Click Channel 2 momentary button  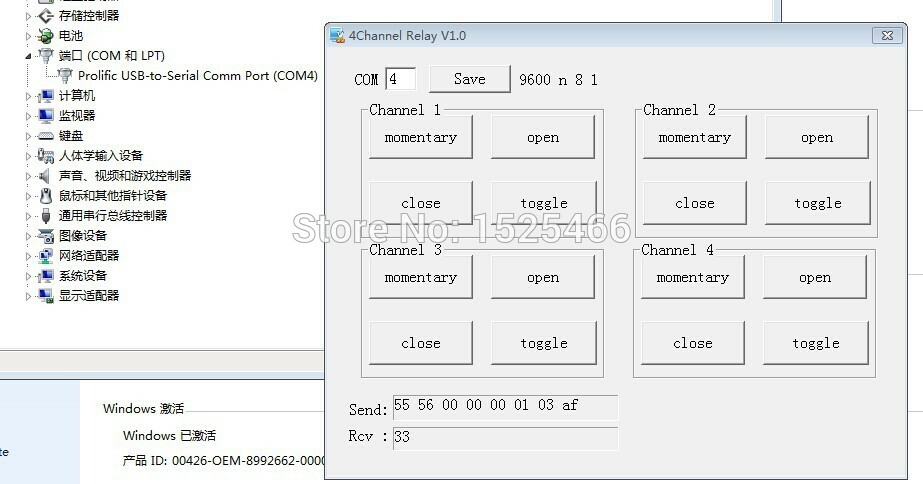[x=695, y=137]
